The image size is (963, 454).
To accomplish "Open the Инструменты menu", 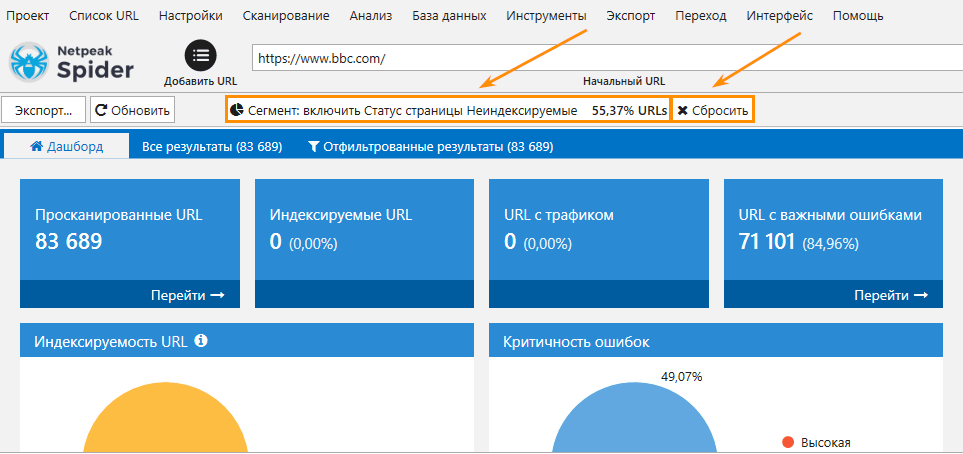I will pyautogui.click(x=546, y=16).
